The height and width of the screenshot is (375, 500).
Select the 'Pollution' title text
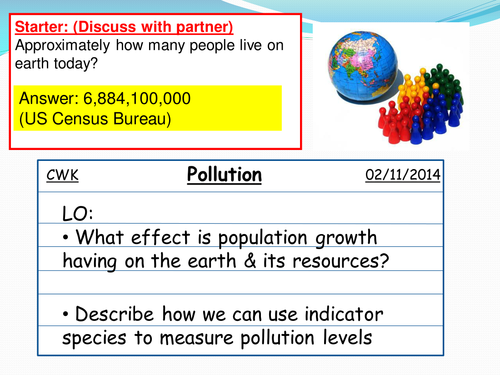point(224,175)
